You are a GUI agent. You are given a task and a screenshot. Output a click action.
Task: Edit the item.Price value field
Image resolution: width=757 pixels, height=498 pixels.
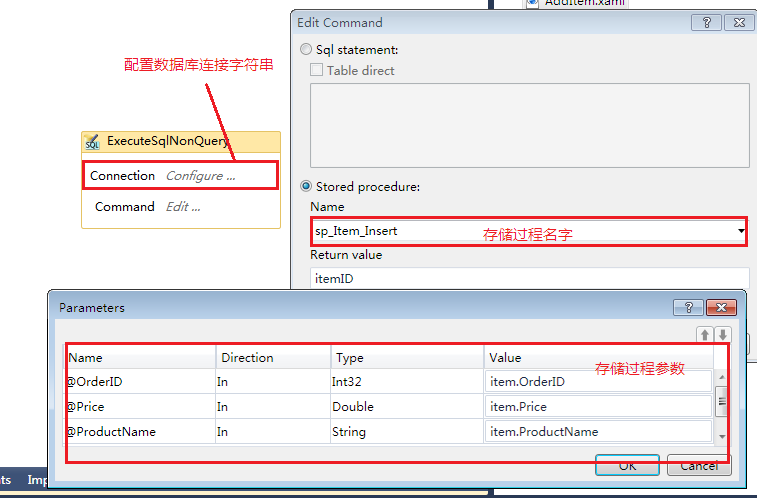598,407
